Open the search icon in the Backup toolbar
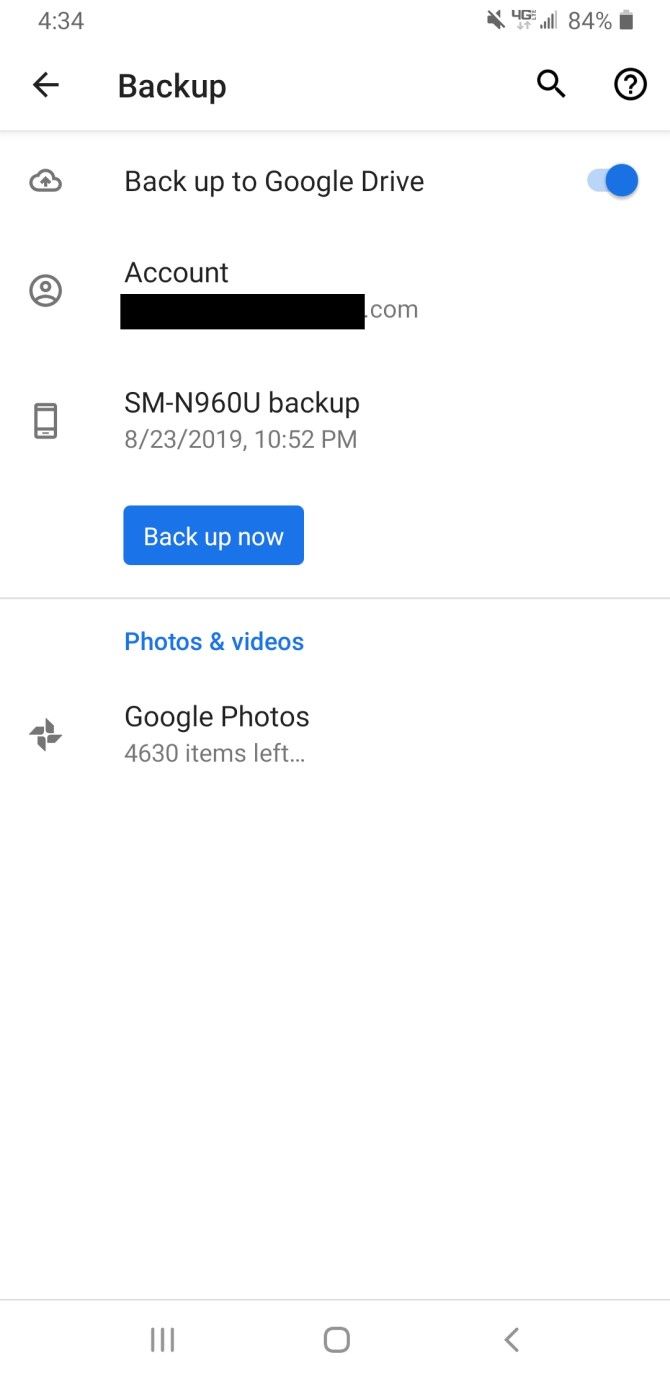The width and height of the screenshot is (670, 1377). (551, 84)
